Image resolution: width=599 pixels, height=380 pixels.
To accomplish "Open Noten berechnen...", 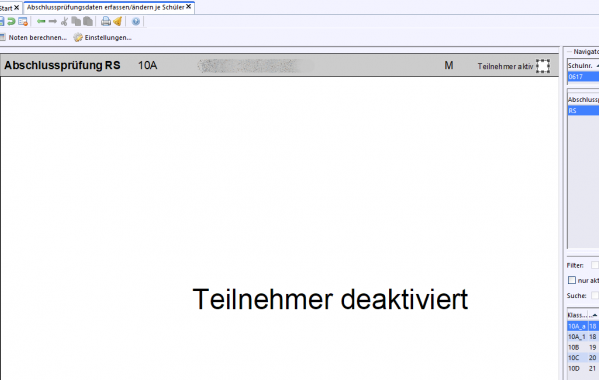I will [x=37, y=37].
